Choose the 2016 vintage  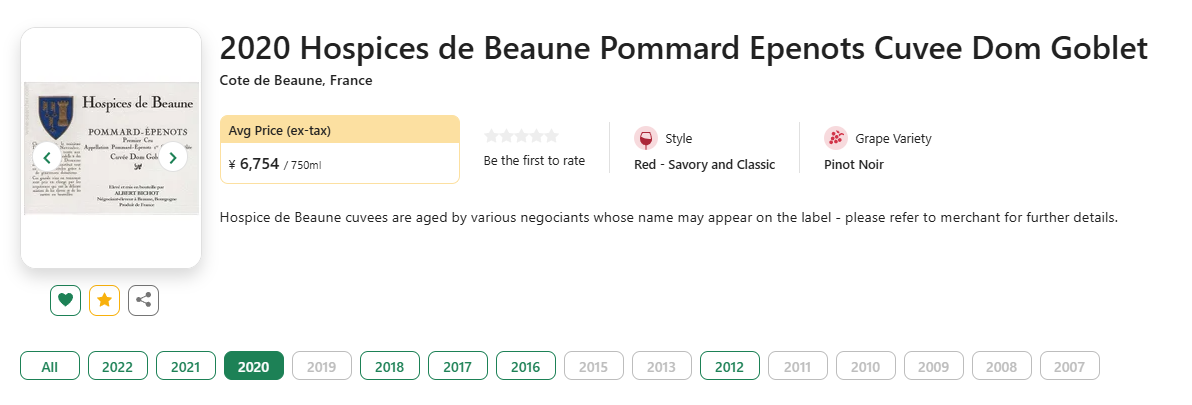coord(525,365)
